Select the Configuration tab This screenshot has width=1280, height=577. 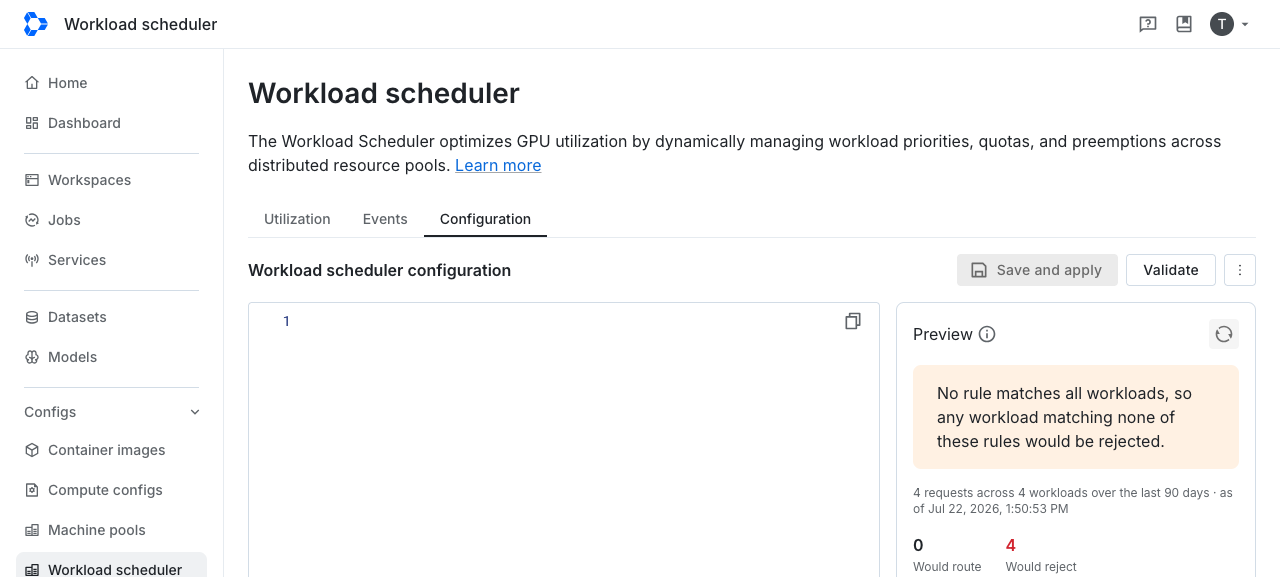pos(485,219)
